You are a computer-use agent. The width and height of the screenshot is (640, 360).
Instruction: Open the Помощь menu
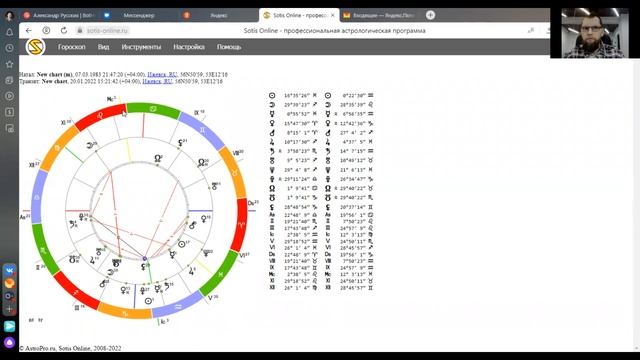coord(229,47)
